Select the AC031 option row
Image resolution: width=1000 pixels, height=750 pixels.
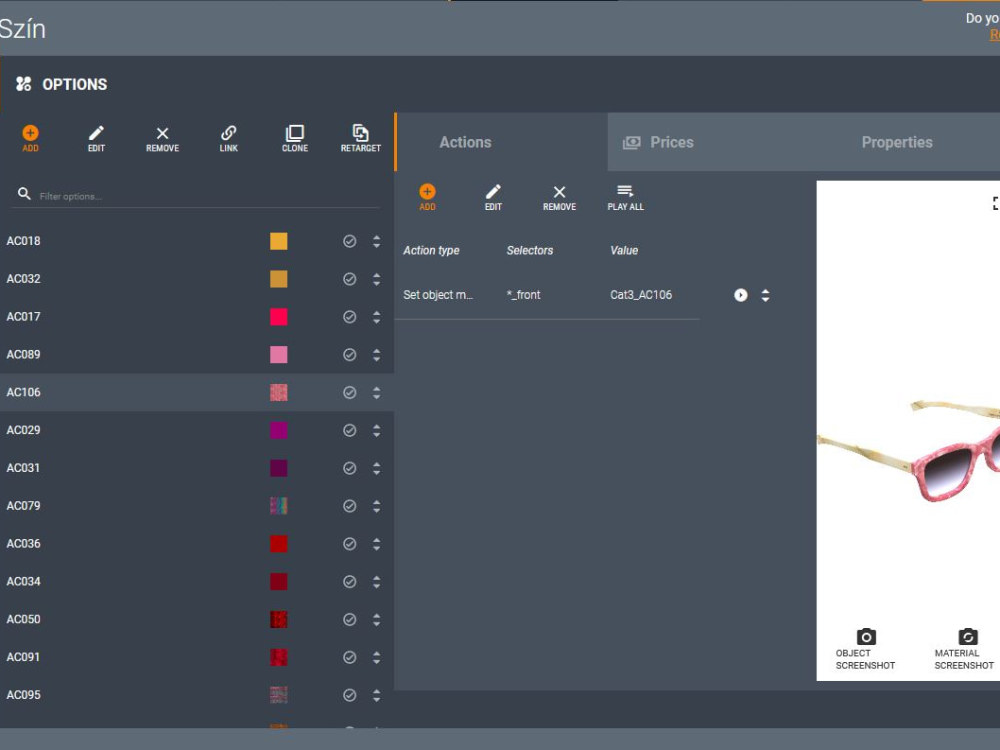[x=196, y=468]
